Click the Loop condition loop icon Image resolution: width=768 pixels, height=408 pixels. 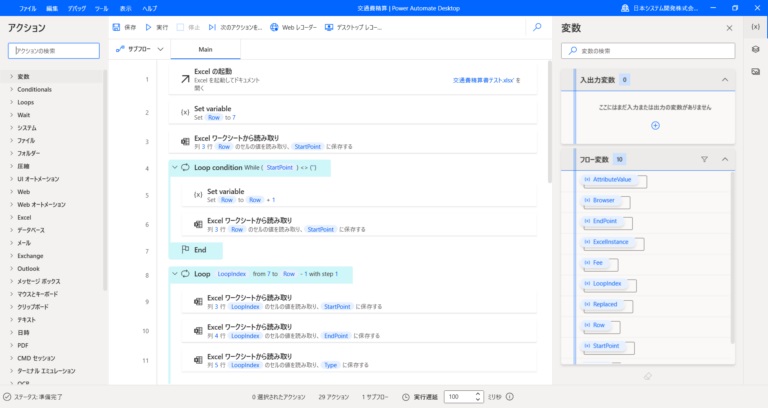(185, 168)
